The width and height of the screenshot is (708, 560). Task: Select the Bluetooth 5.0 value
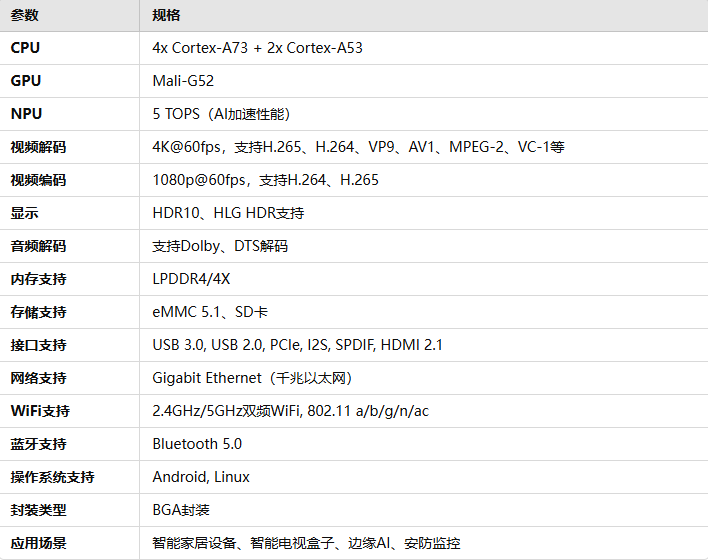tap(197, 444)
